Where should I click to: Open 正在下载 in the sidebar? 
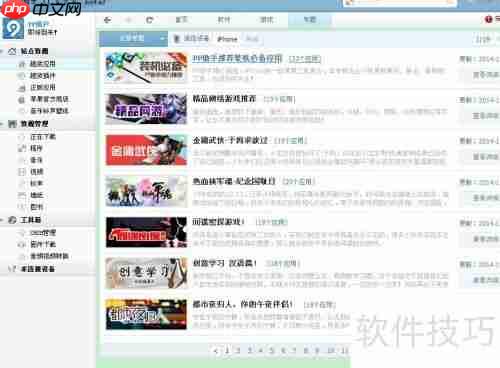point(43,137)
